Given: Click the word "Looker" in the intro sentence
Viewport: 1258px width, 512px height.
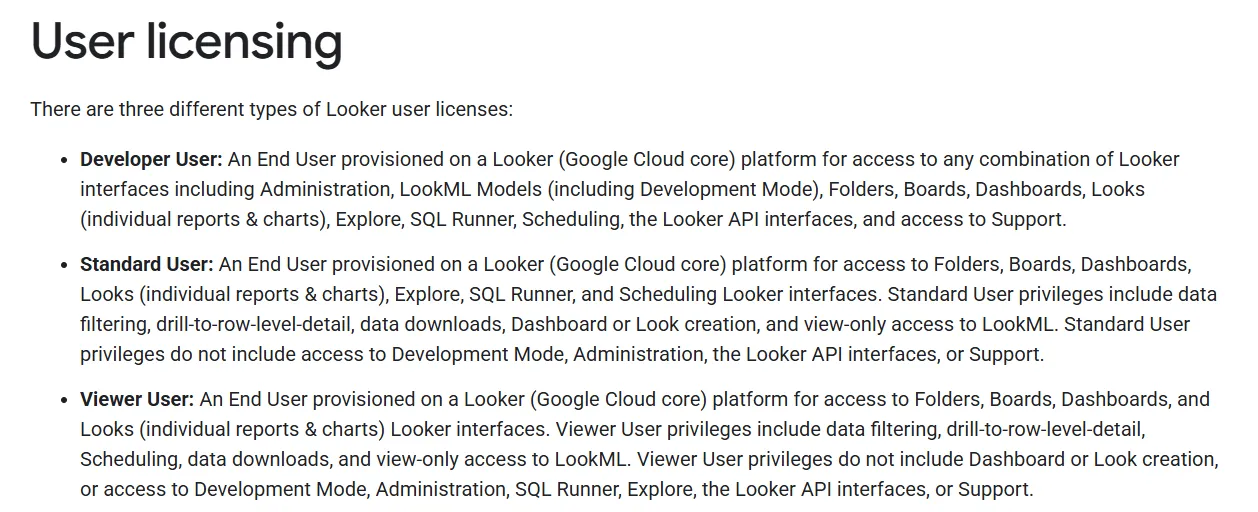Looking at the screenshot, I should tap(354, 108).
